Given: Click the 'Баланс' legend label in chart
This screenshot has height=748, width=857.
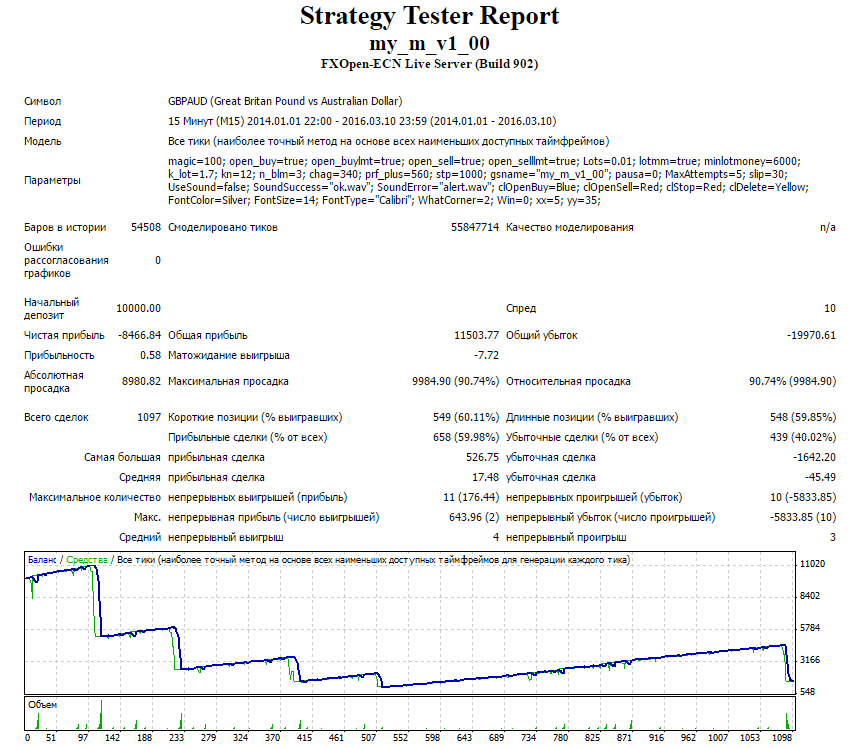Looking at the screenshot, I should (x=42, y=560).
